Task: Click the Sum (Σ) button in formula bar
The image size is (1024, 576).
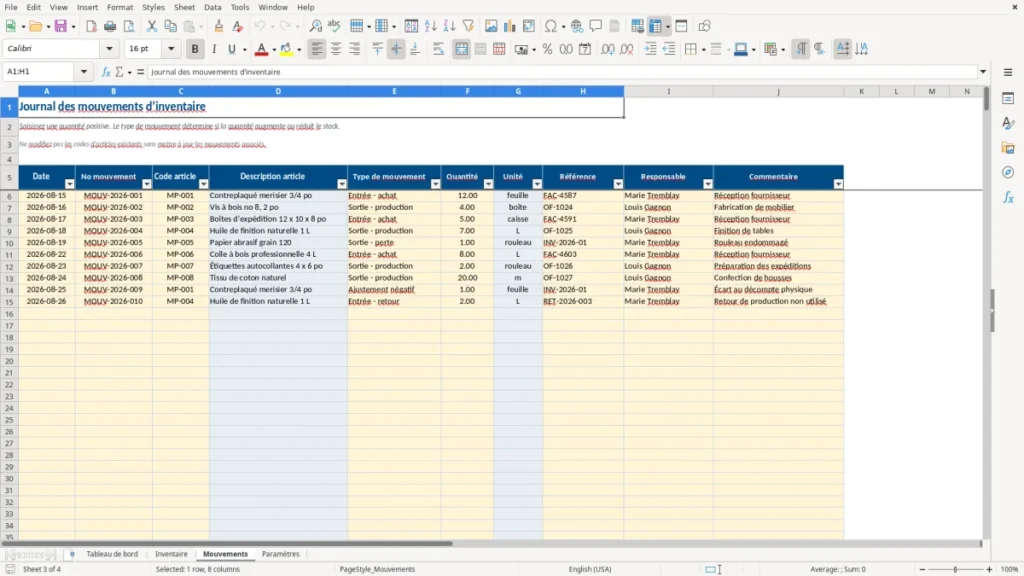Action: pos(120,72)
